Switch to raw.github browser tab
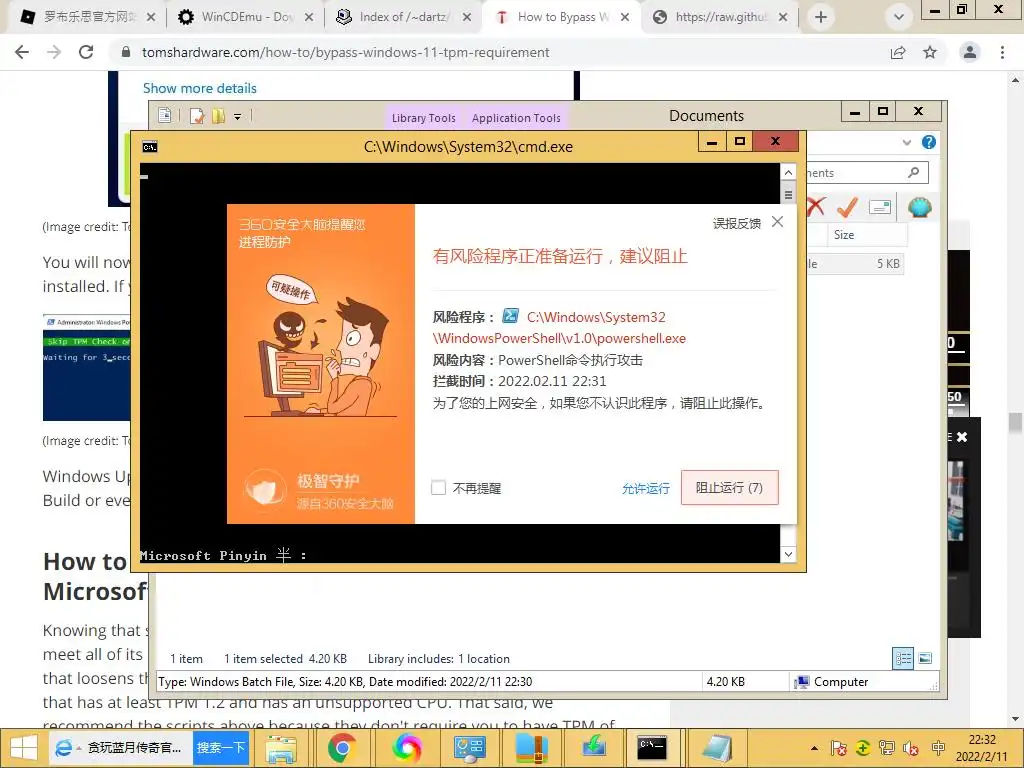The height and width of the screenshot is (768, 1024). coord(721,17)
